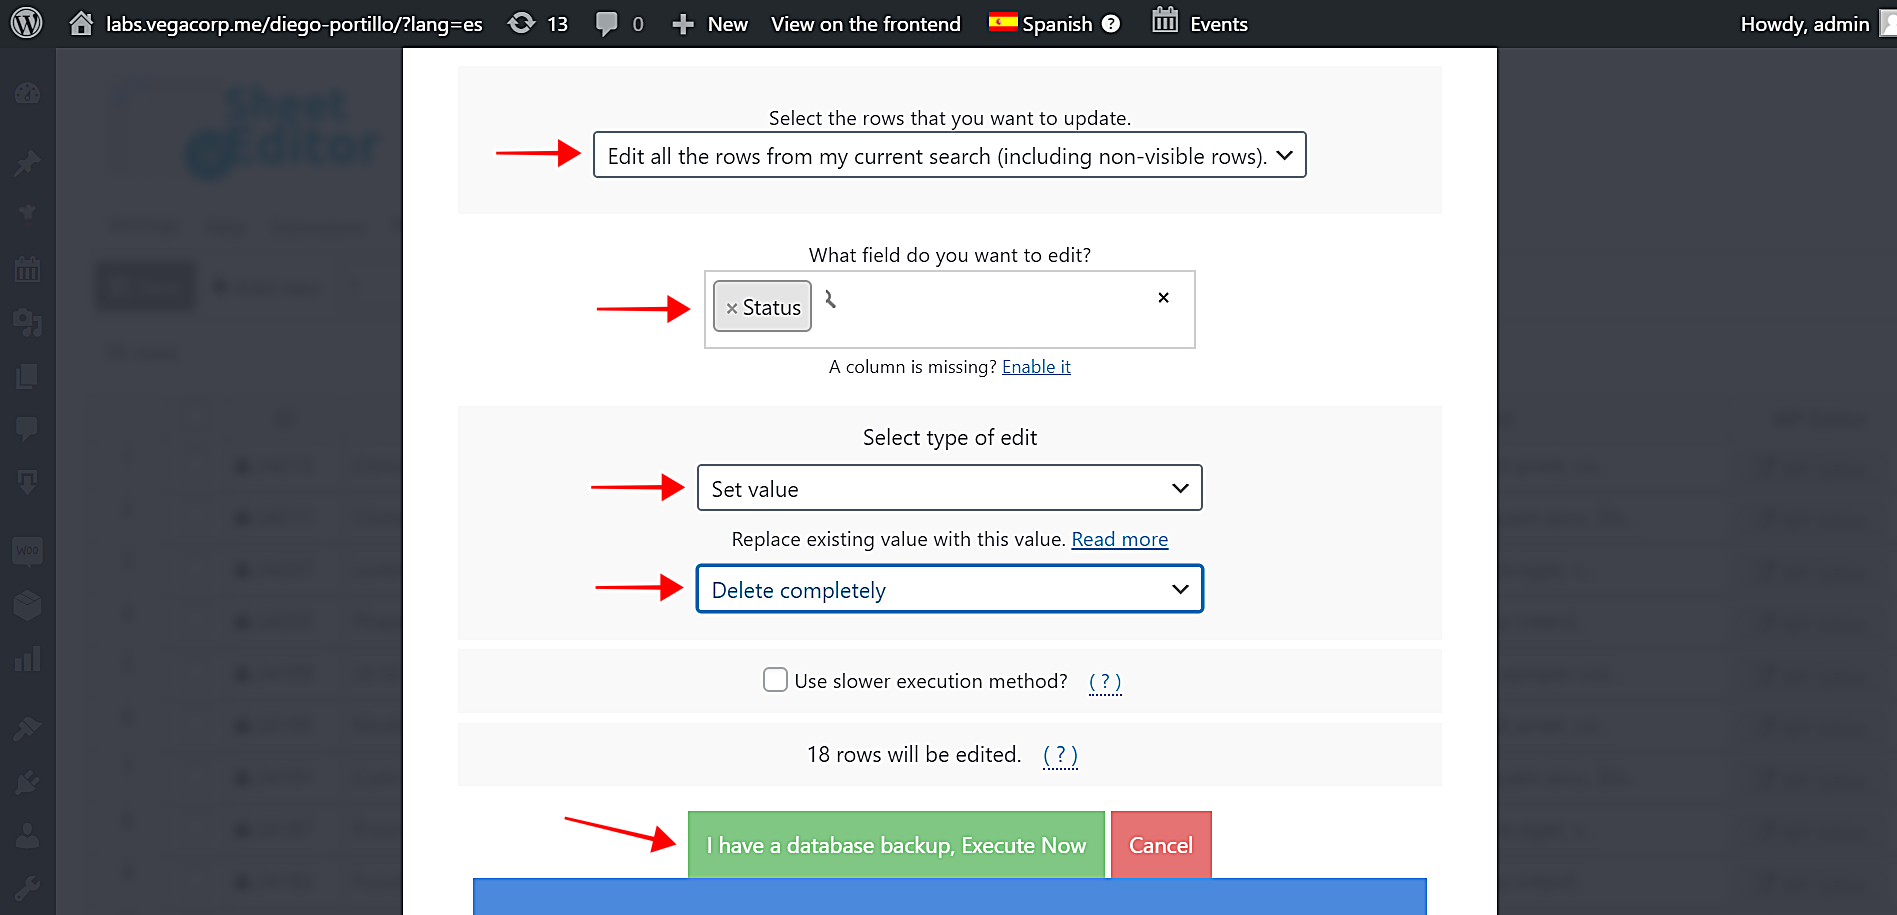Viewport: 1897px width, 915px height.
Task: Remove the Status field tag
Action: click(x=732, y=309)
